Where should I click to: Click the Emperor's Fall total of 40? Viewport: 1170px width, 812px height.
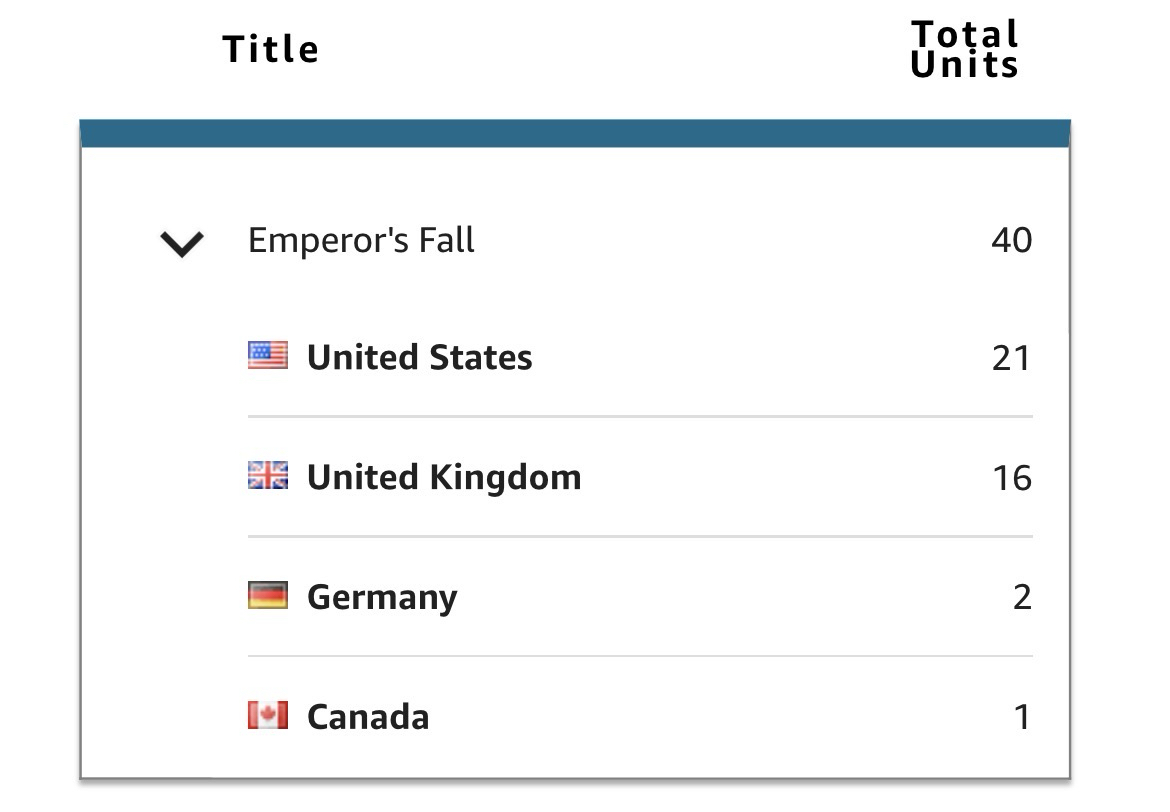1011,241
